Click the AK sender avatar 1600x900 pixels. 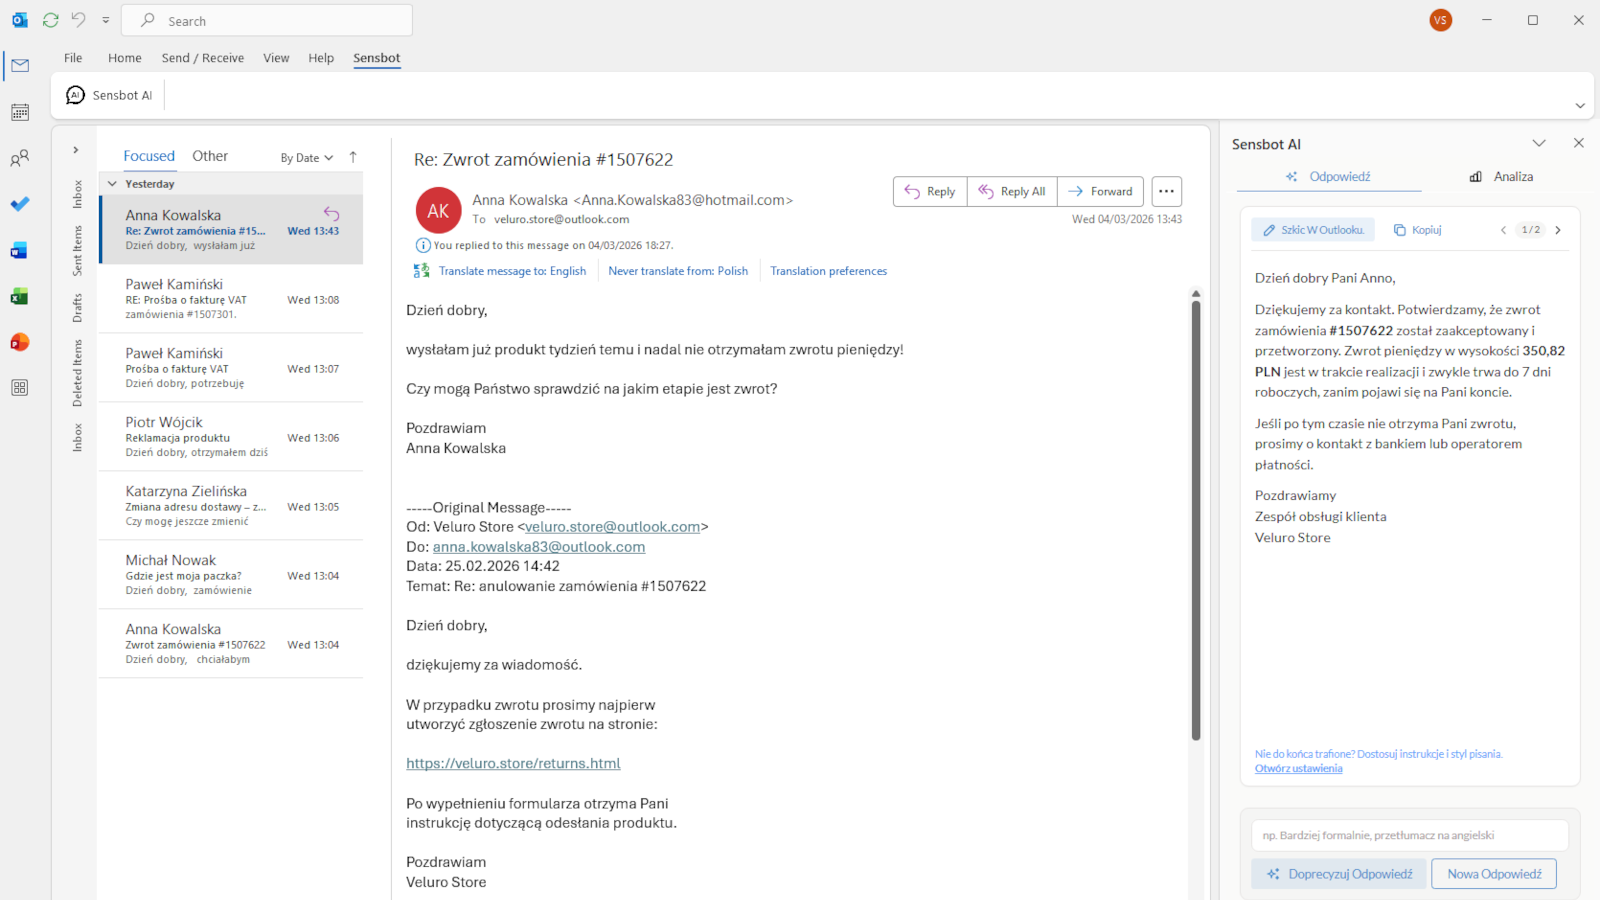[438, 211]
